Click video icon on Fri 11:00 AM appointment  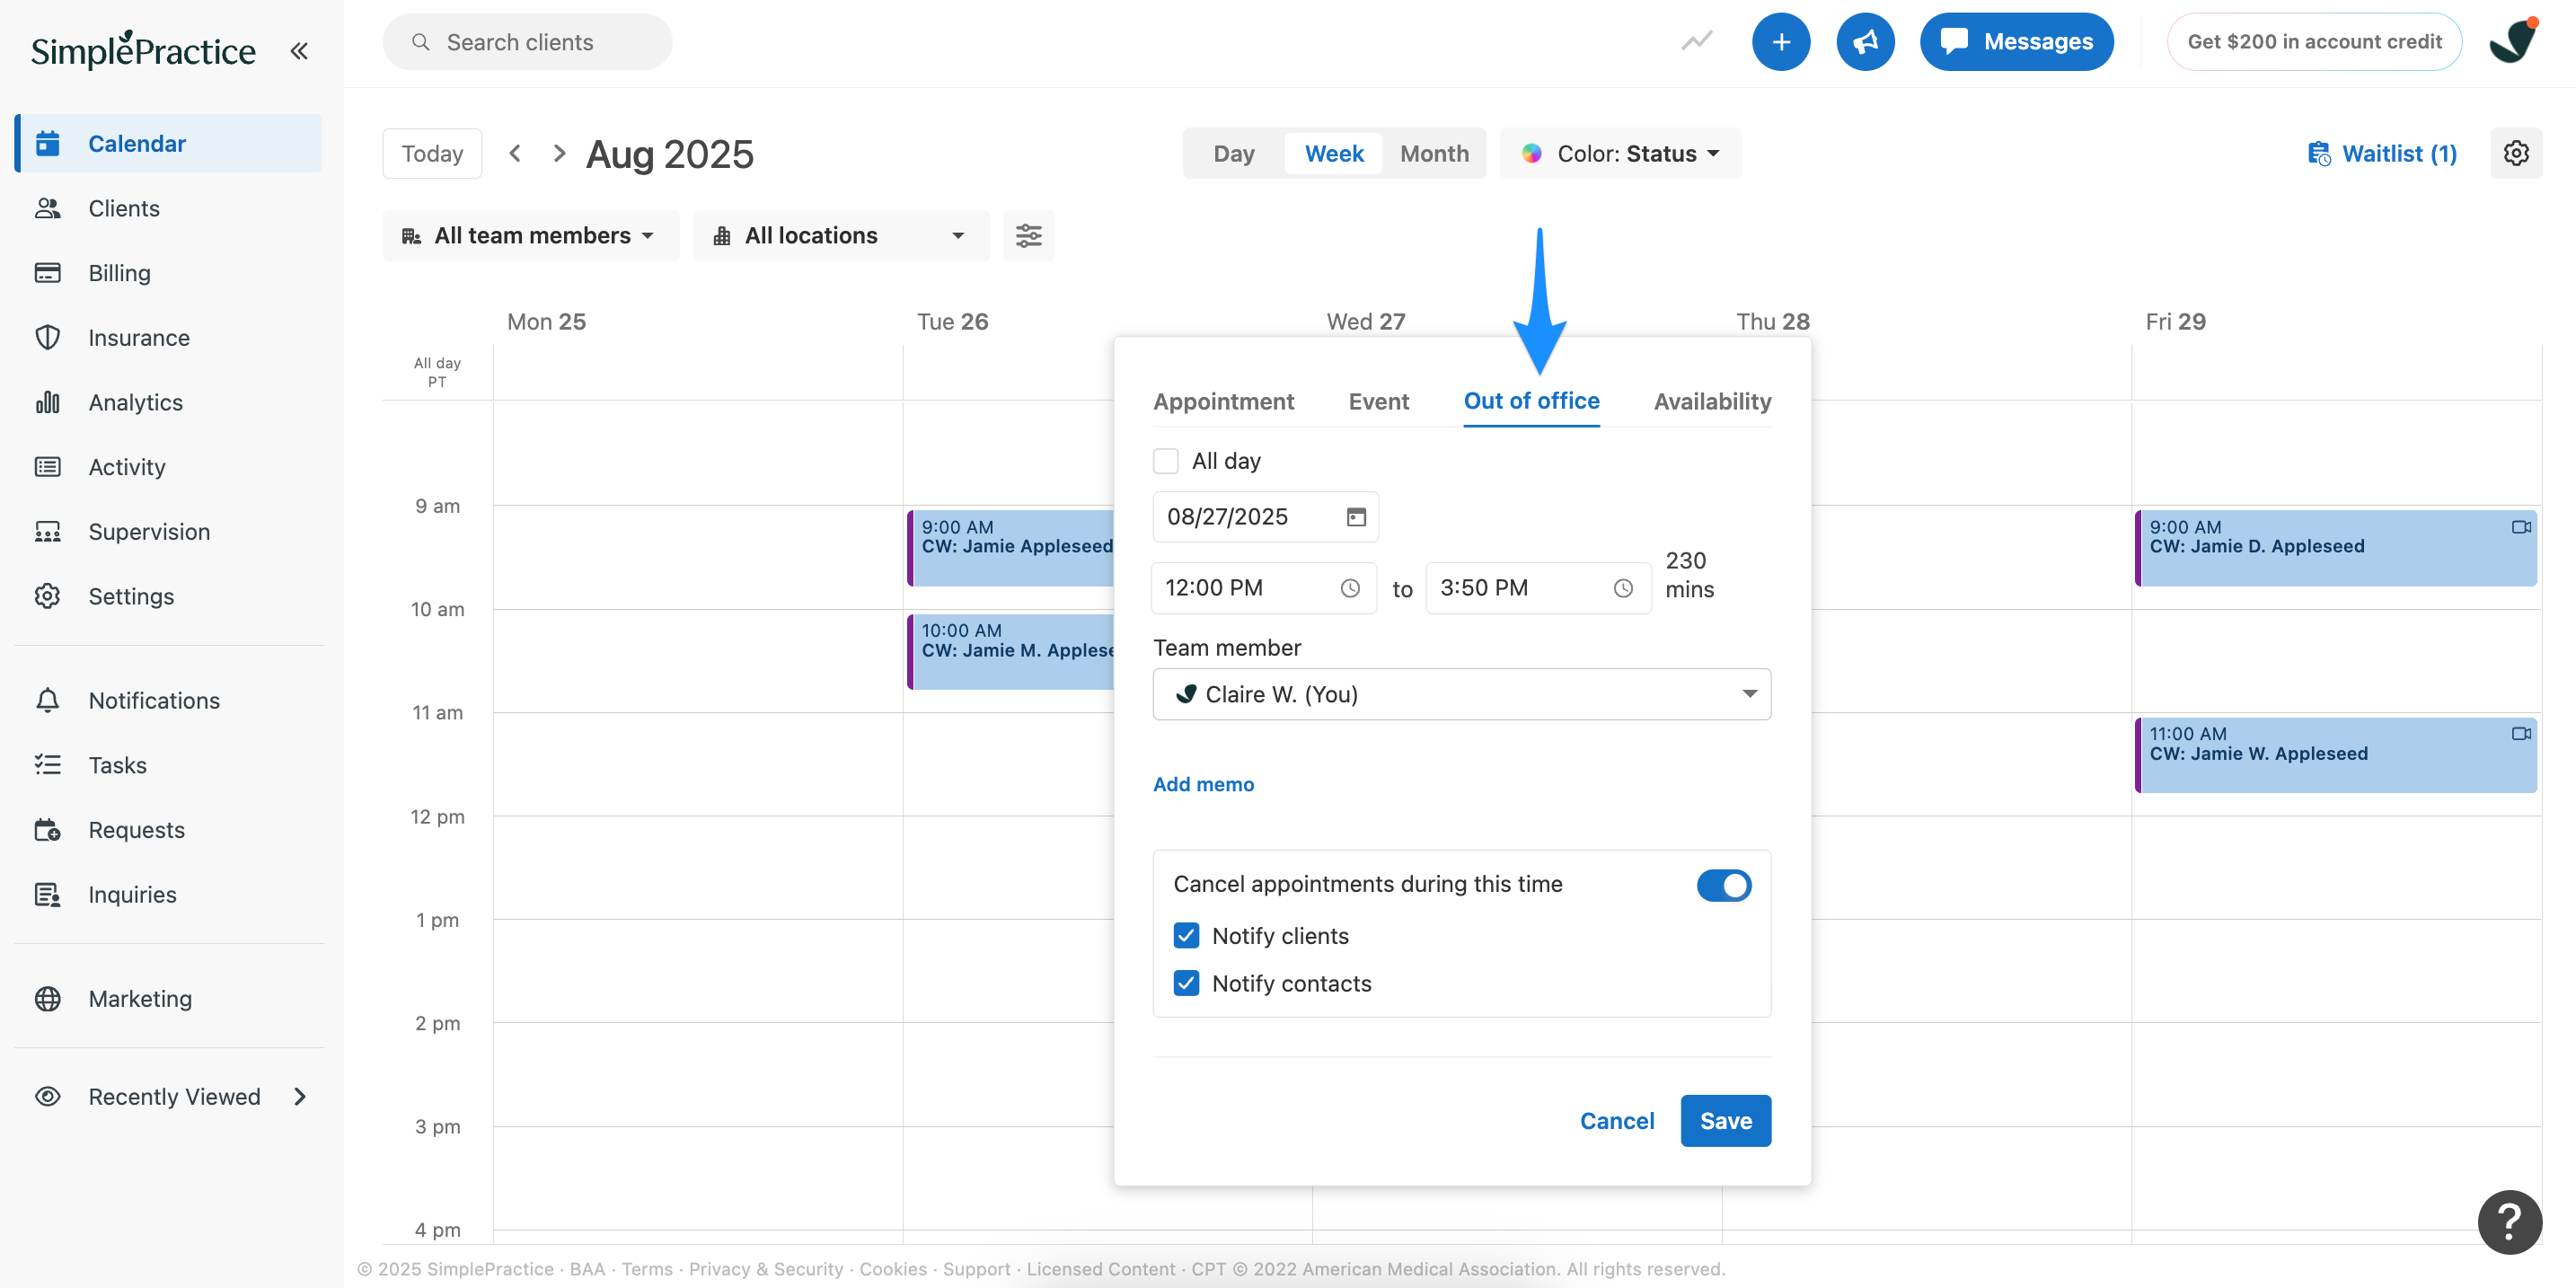tap(2520, 734)
